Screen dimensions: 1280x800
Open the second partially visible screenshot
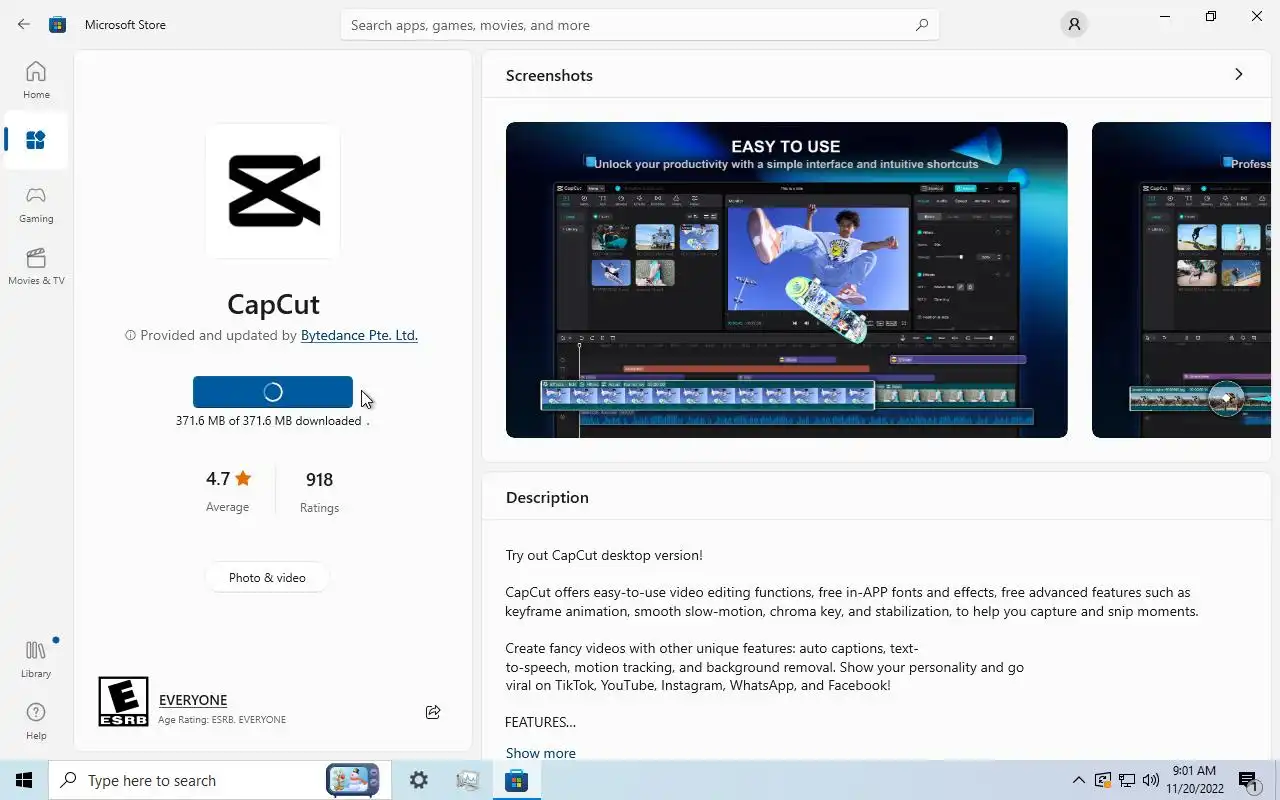1181,280
